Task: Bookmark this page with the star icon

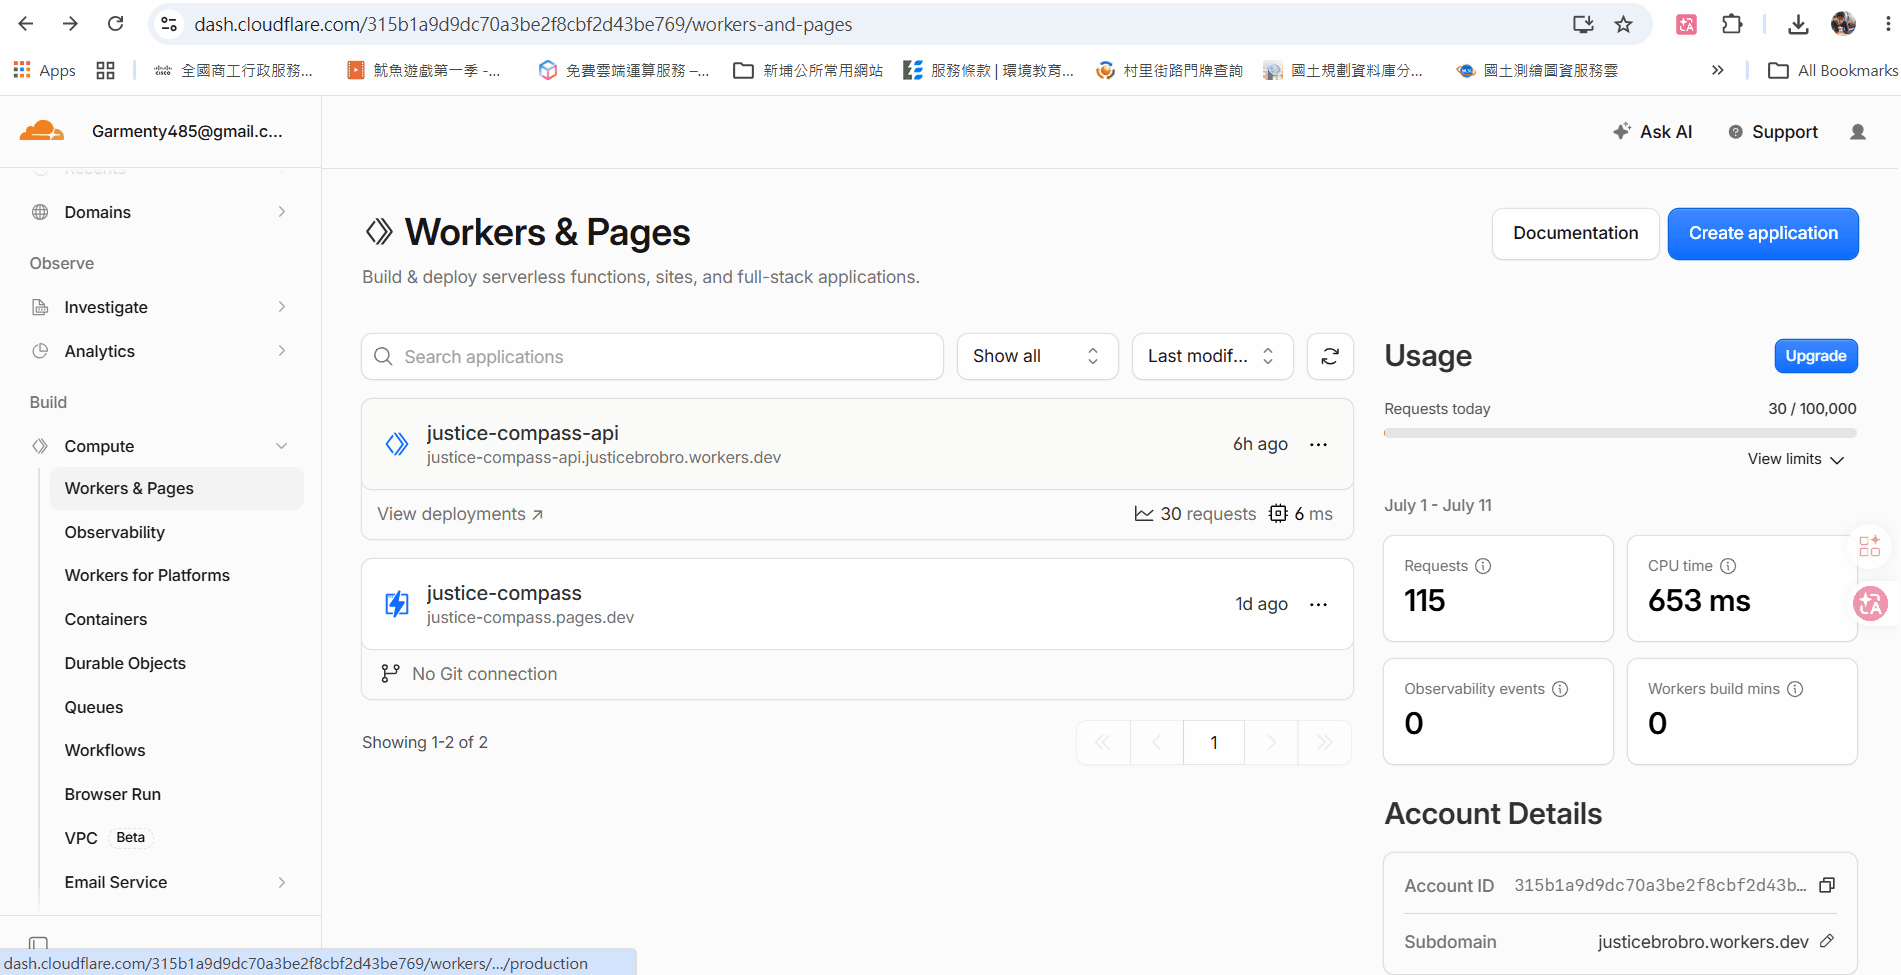Action: coord(1623,24)
